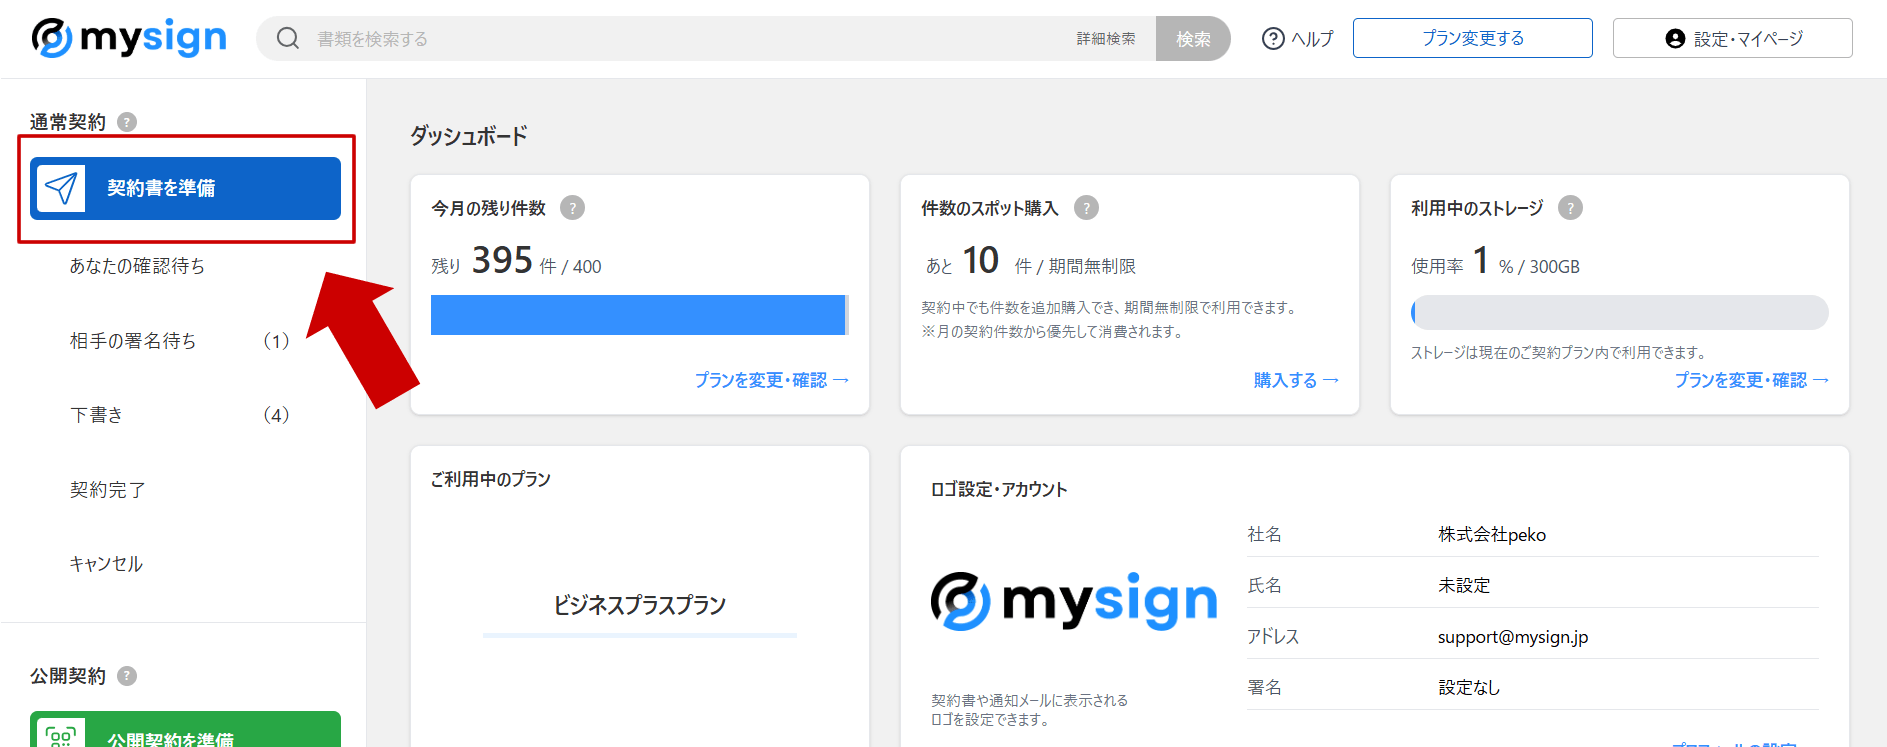Click the mysign logo image in ロゴ設定
Viewport: 1887px width, 747px height.
coord(1074,602)
